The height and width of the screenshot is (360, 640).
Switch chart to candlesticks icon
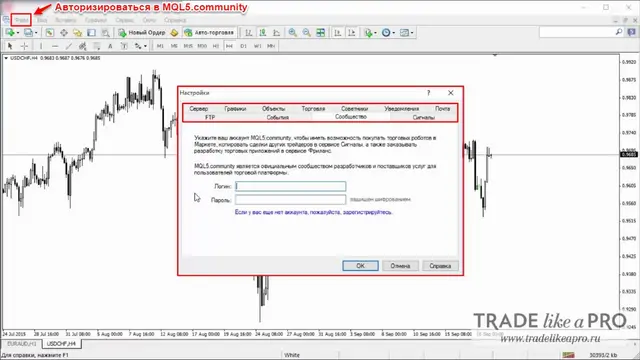262,33
